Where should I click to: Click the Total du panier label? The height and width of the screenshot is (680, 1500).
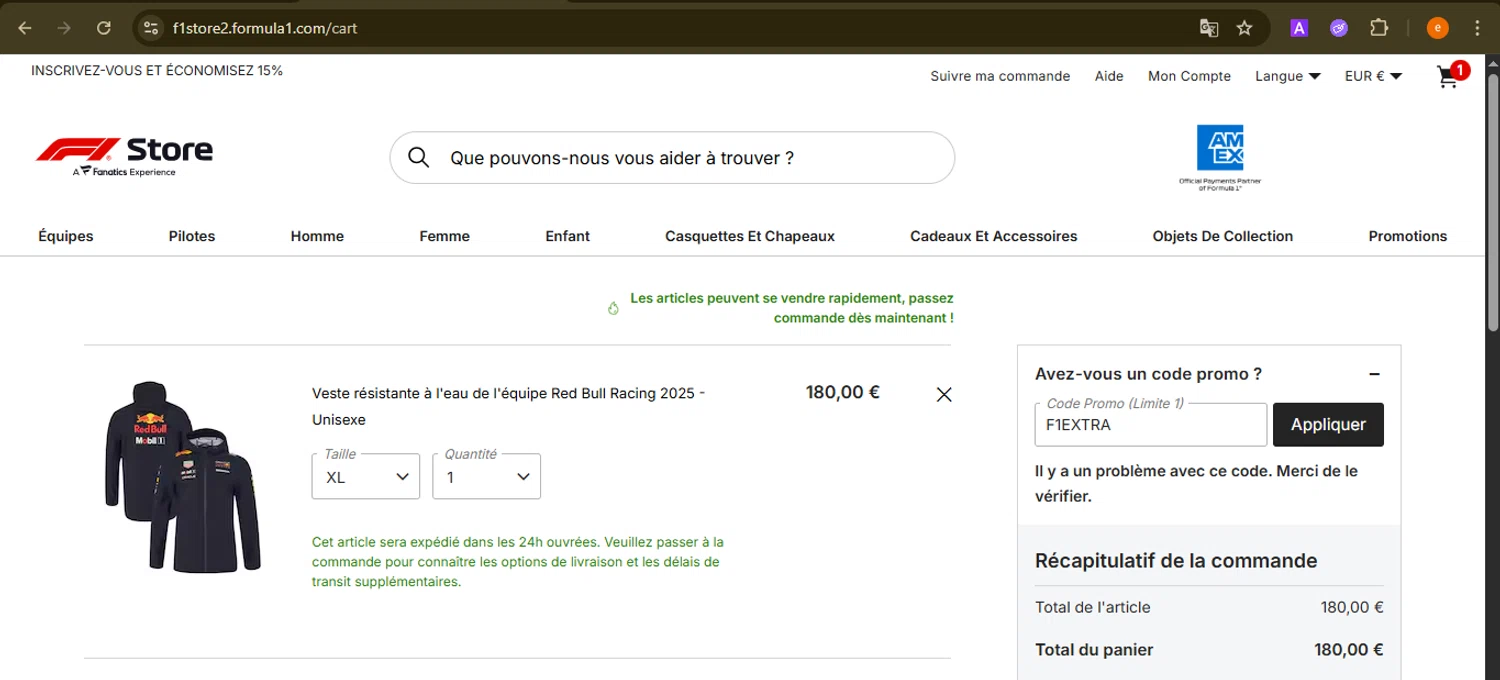1094,650
